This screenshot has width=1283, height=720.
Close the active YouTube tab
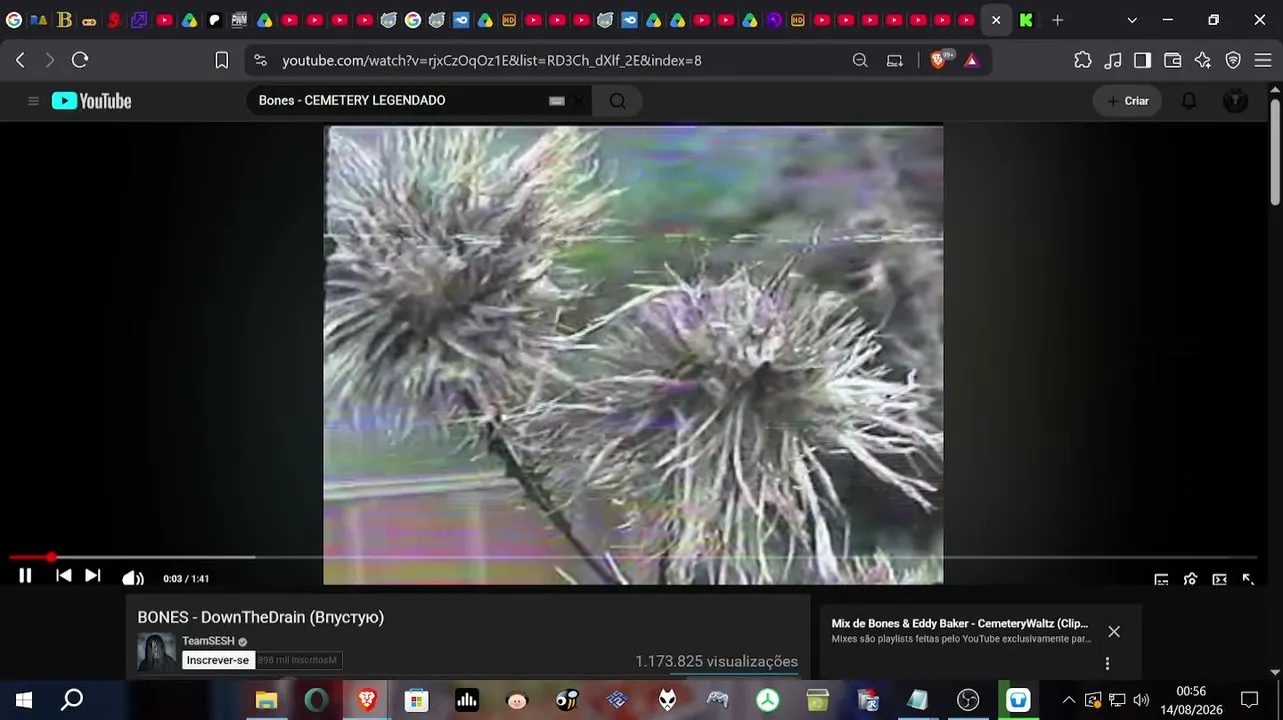click(996, 20)
